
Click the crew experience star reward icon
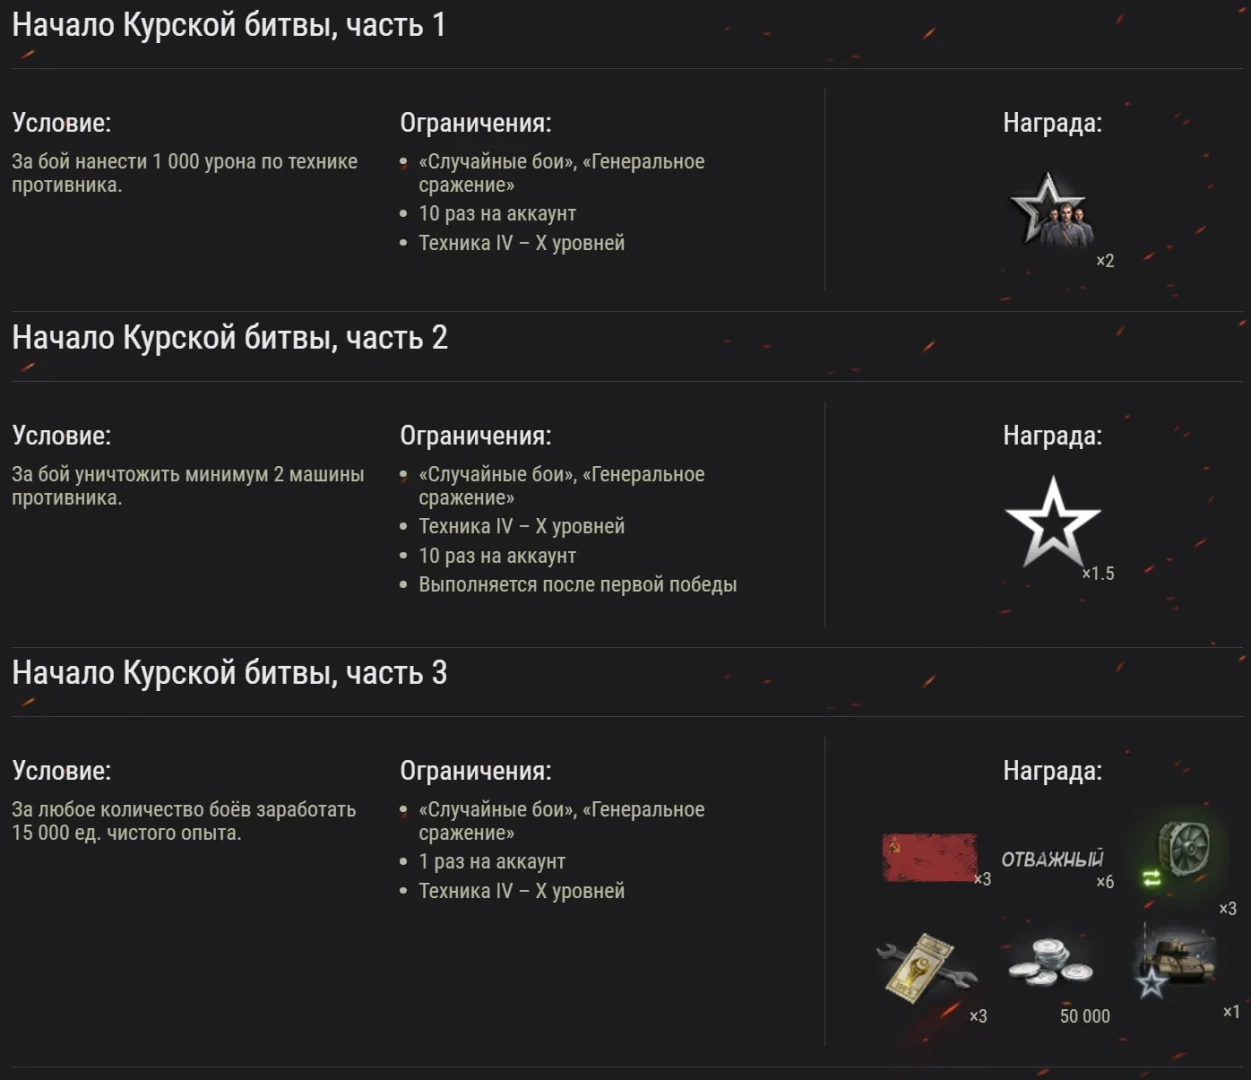coord(1050,210)
